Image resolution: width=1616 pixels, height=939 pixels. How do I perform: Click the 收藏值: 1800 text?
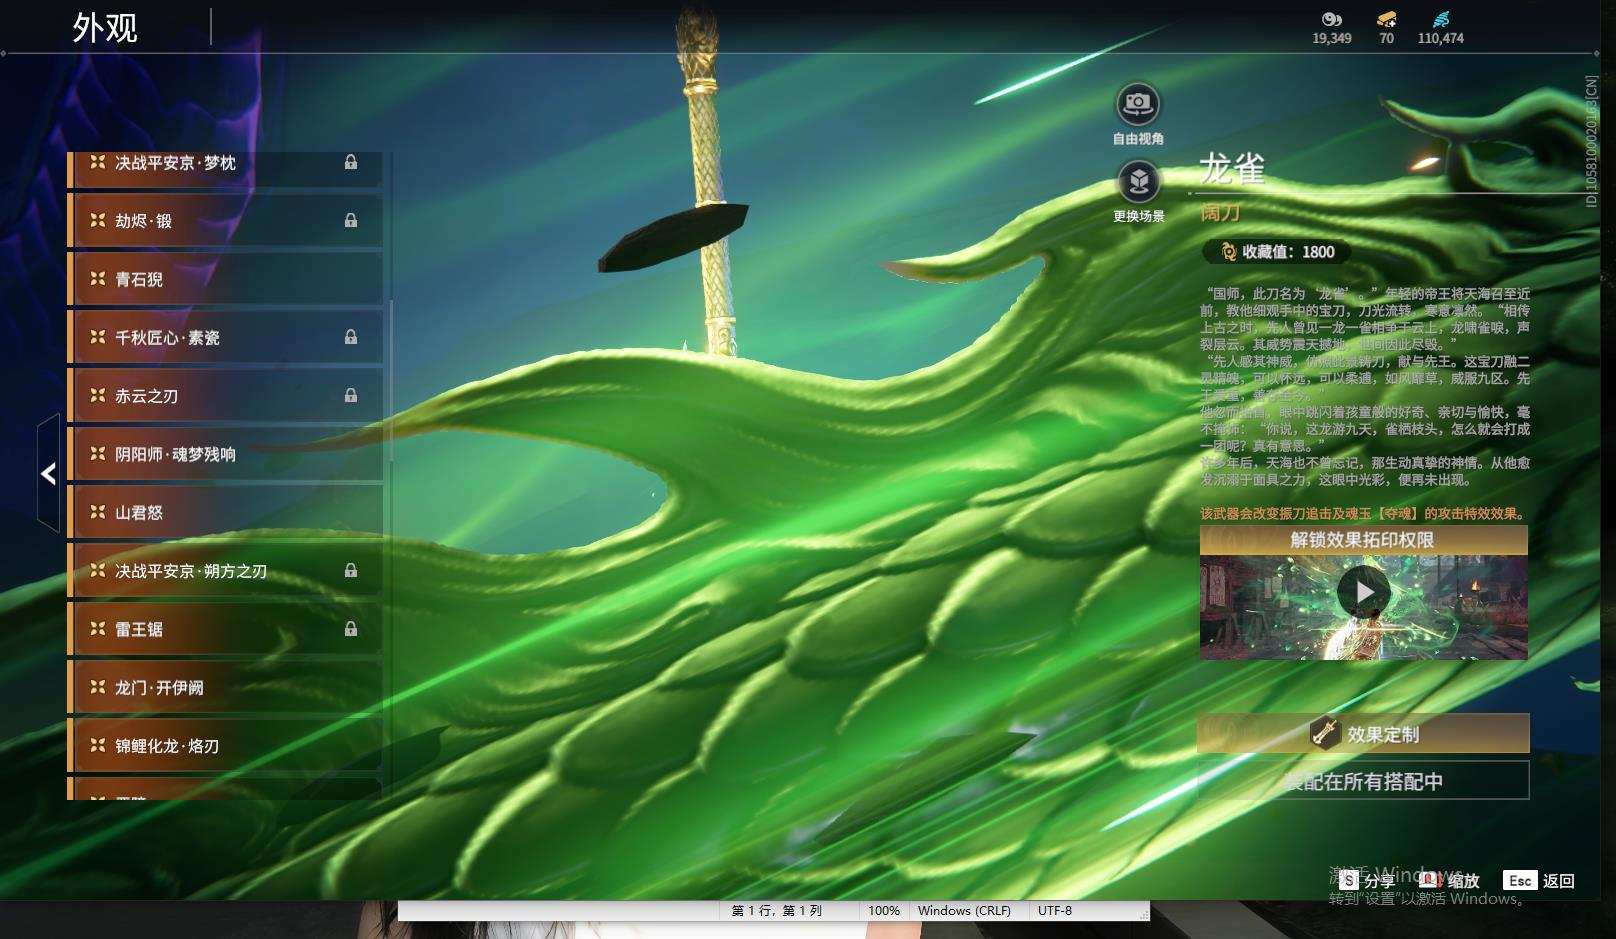pyautogui.click(x=1288, y=252)
